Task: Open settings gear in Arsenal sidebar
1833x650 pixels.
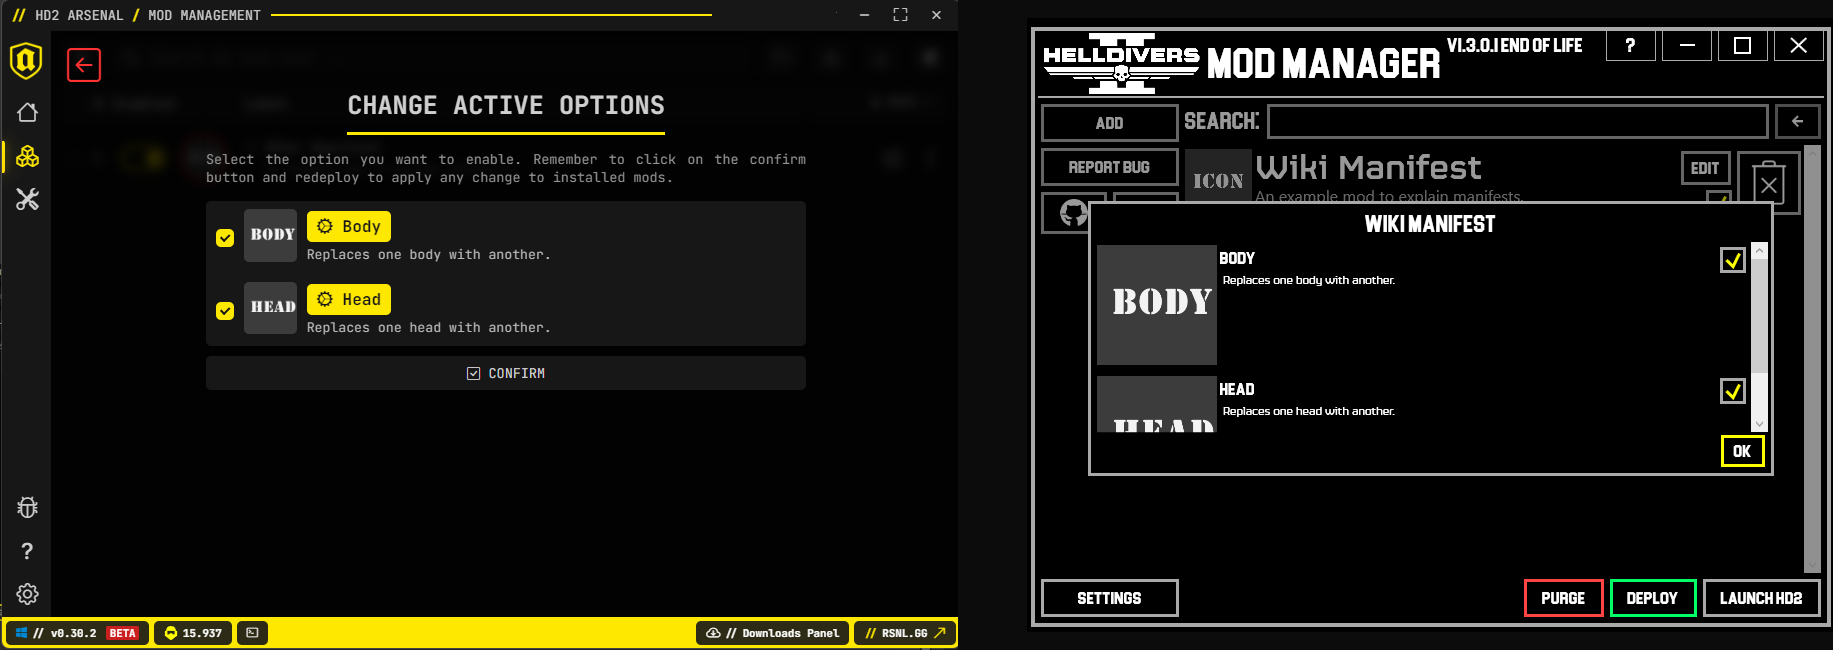Action: tap(27, 594)
